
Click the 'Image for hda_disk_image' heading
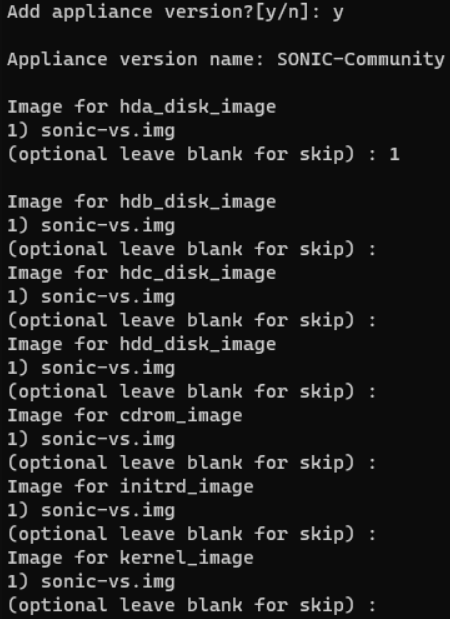click(x=142, y=107)
